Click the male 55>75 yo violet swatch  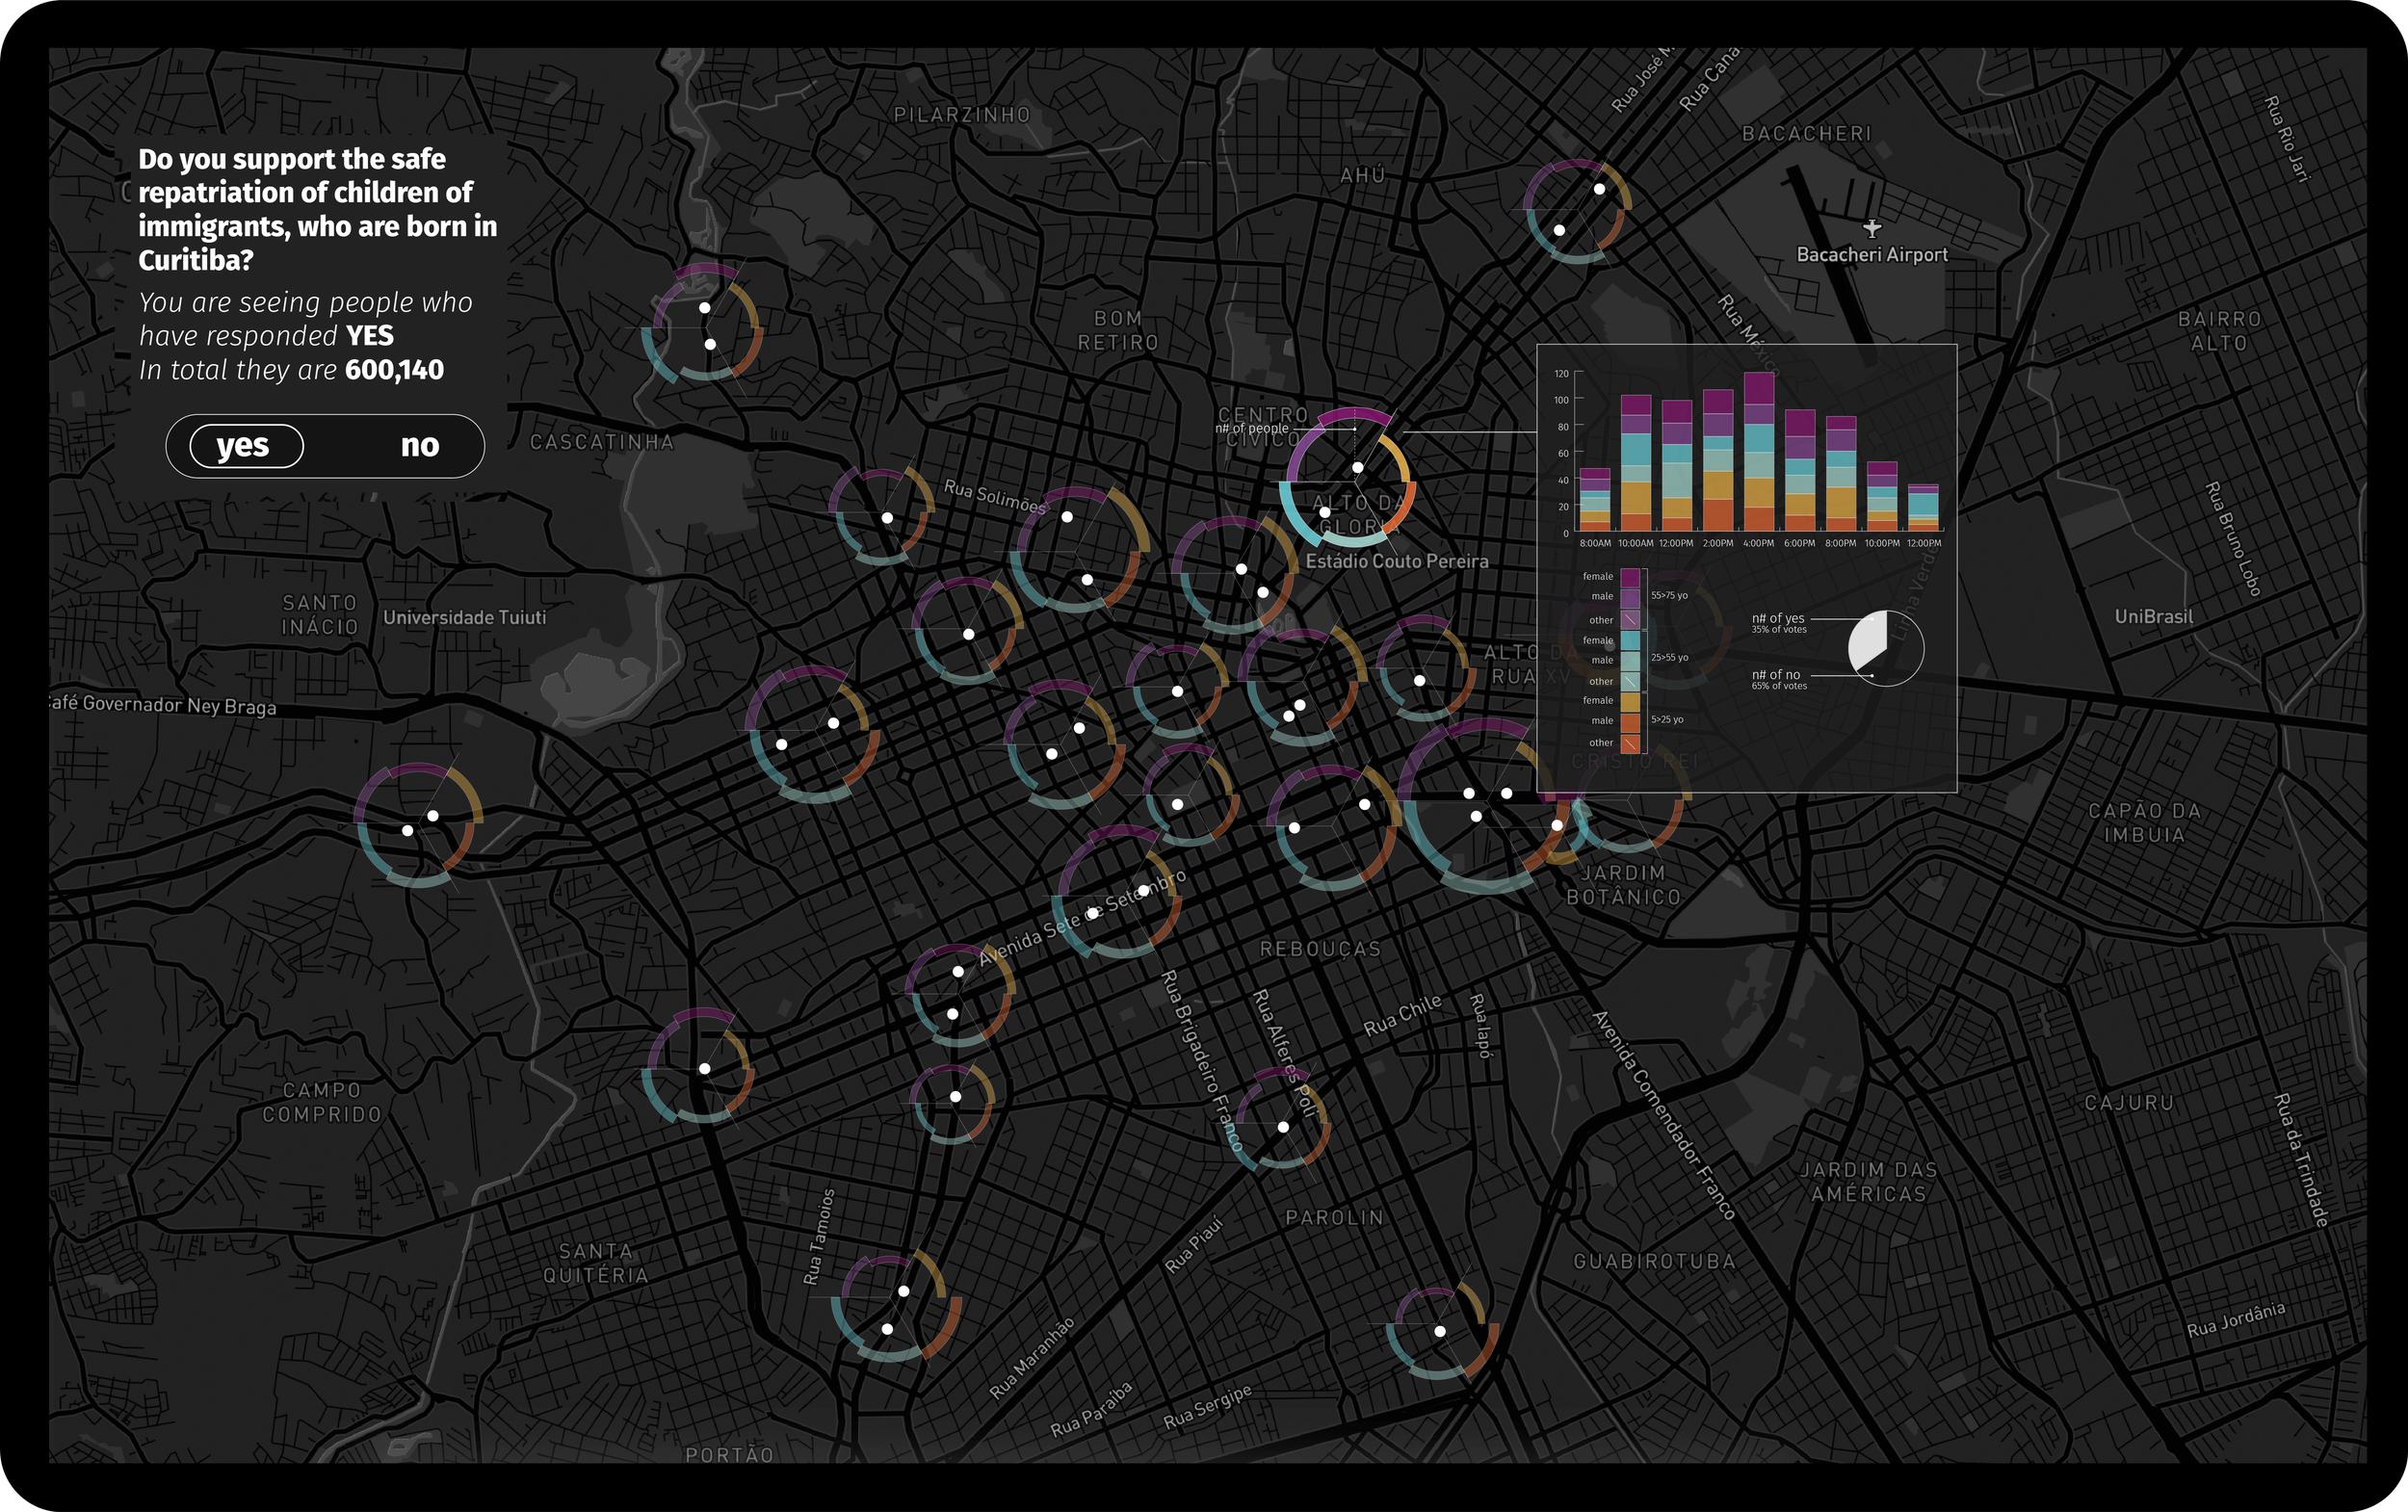coord(1630,597)
